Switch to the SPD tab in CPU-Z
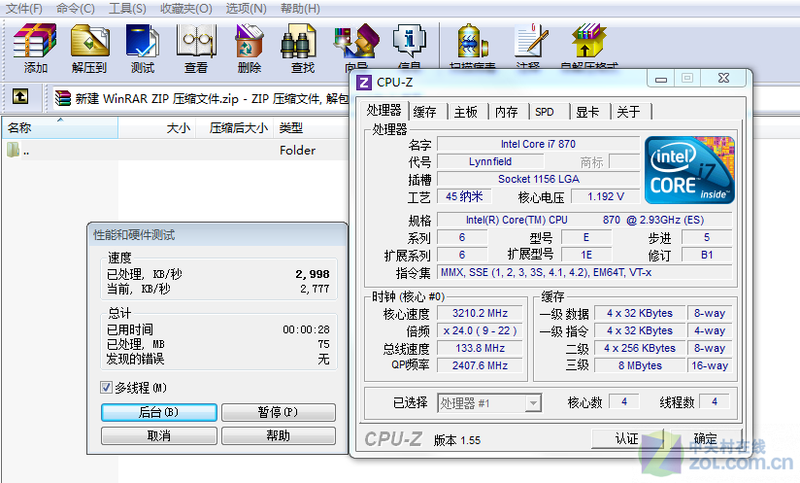The width and height of the screenshot is (800, 483). tap(545, 112)
